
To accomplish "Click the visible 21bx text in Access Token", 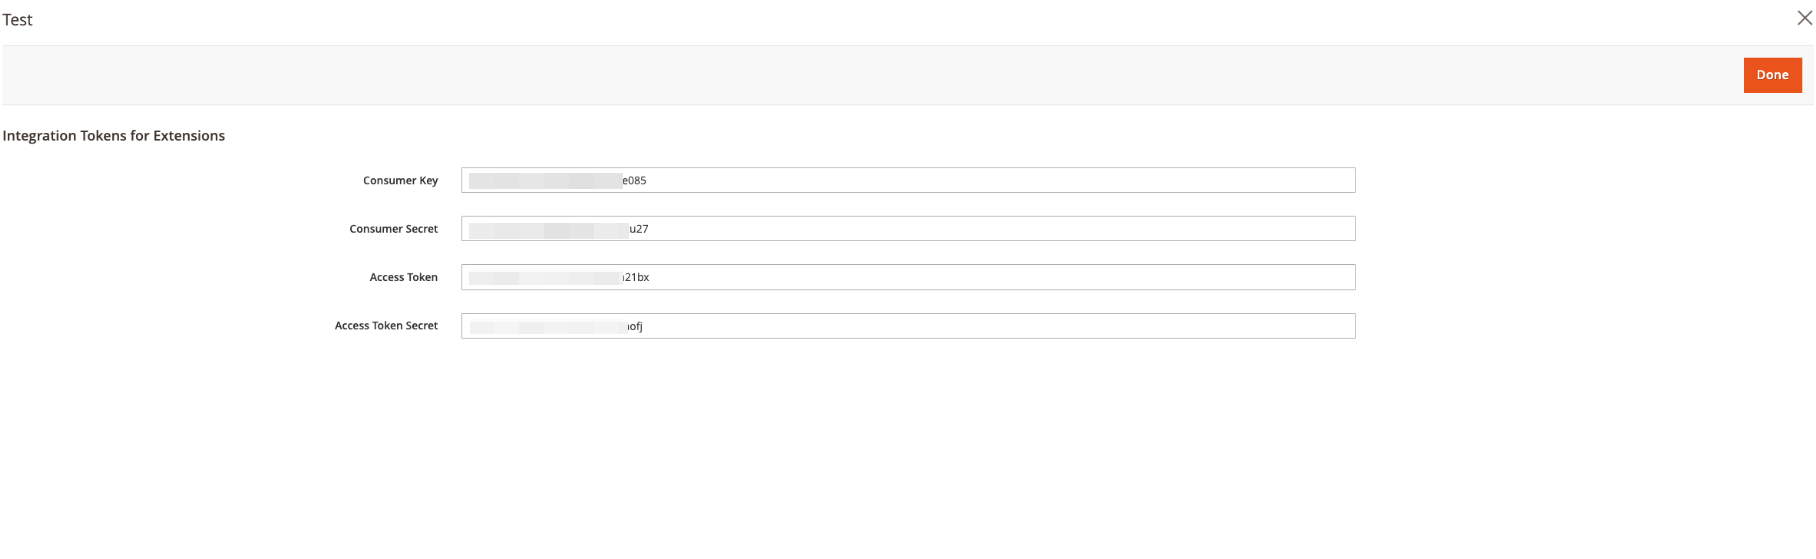I will coord(637,277).
